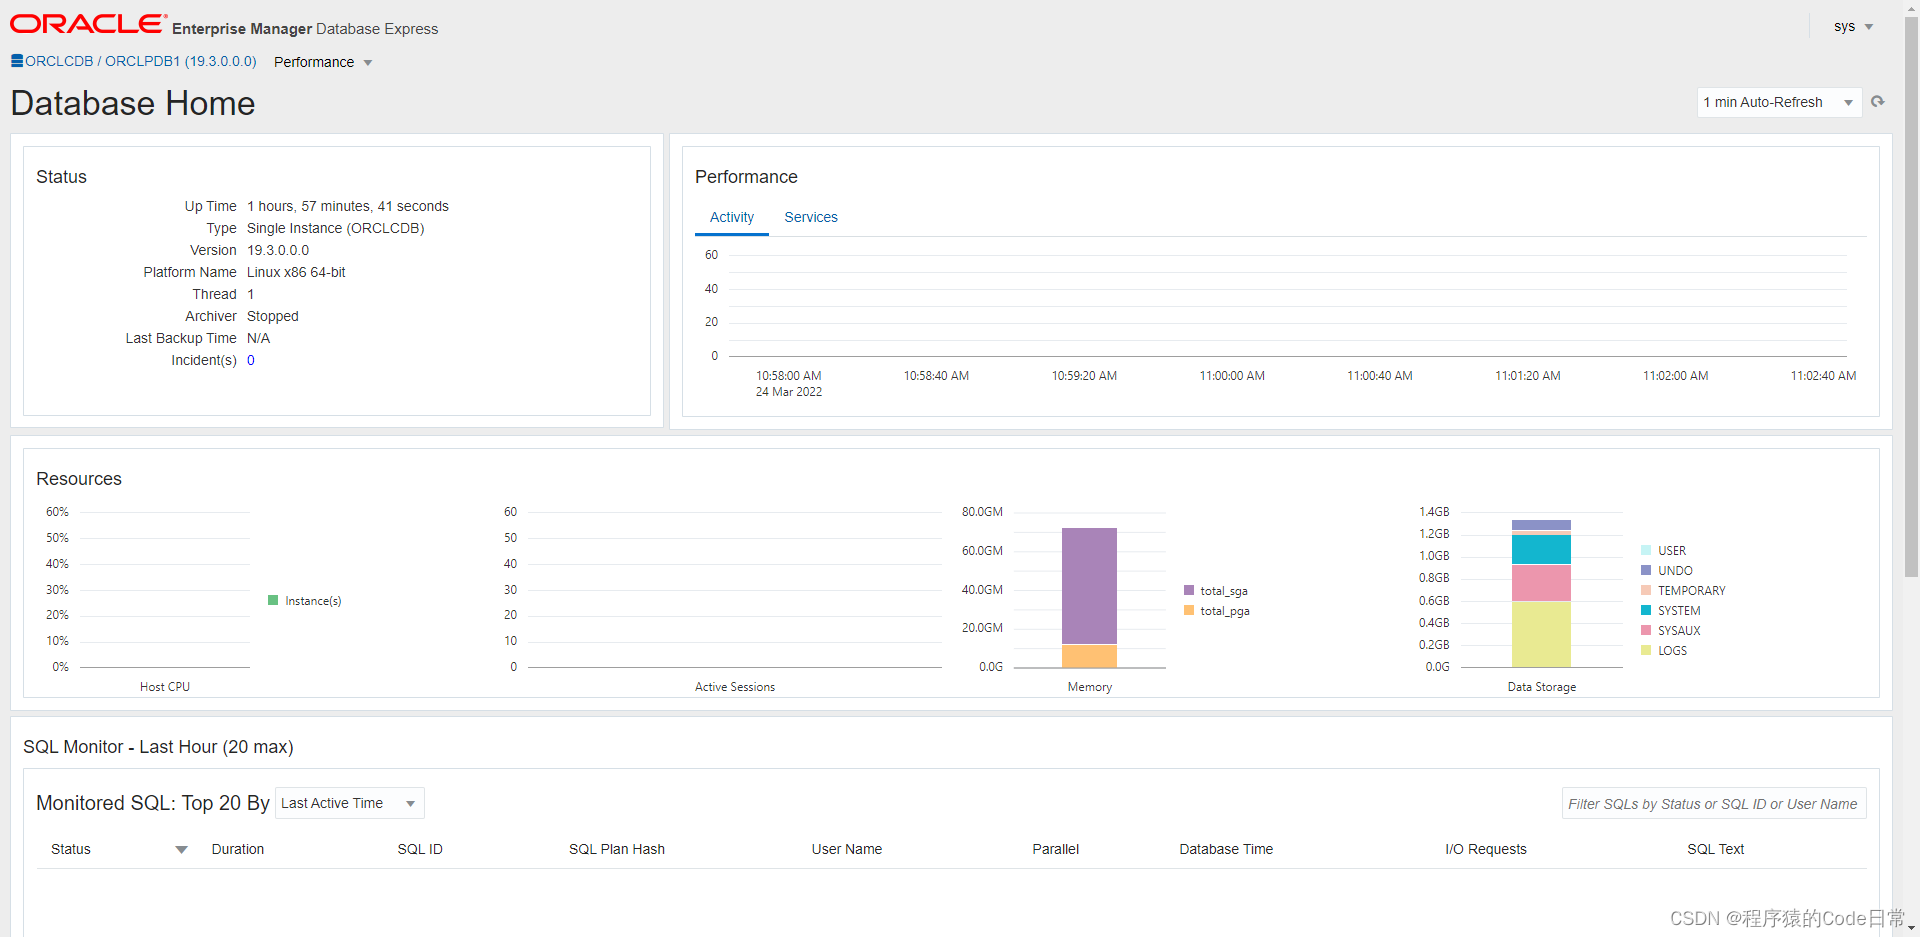The image size is (1920, 937).
Task: Click the Database Home heading
Action: 133,103
